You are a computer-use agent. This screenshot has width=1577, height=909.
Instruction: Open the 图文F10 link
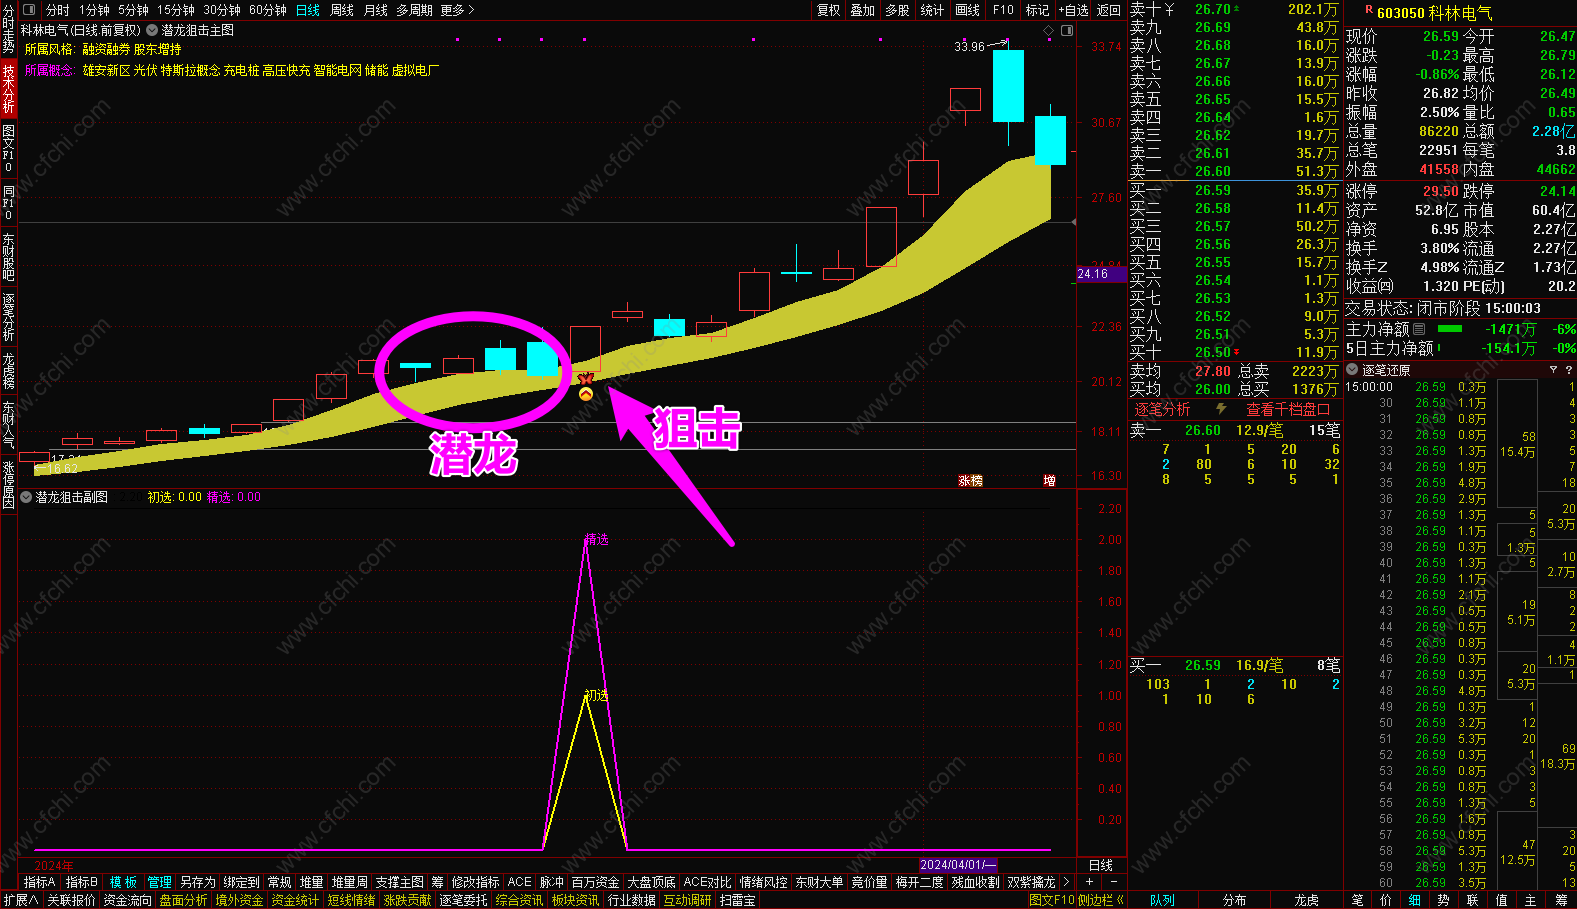[x=1052, y=900]
